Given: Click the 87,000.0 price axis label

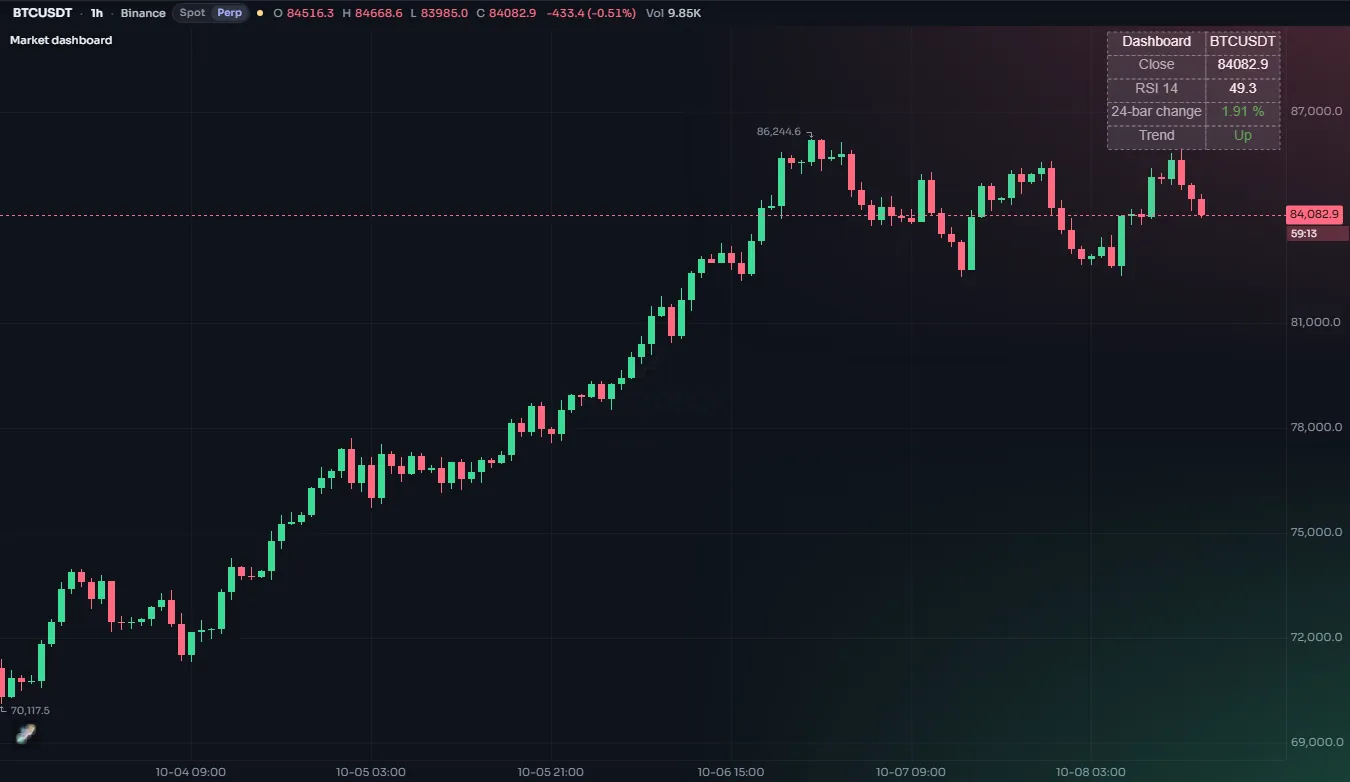Looking at the screenshot, I should 1316,111.
